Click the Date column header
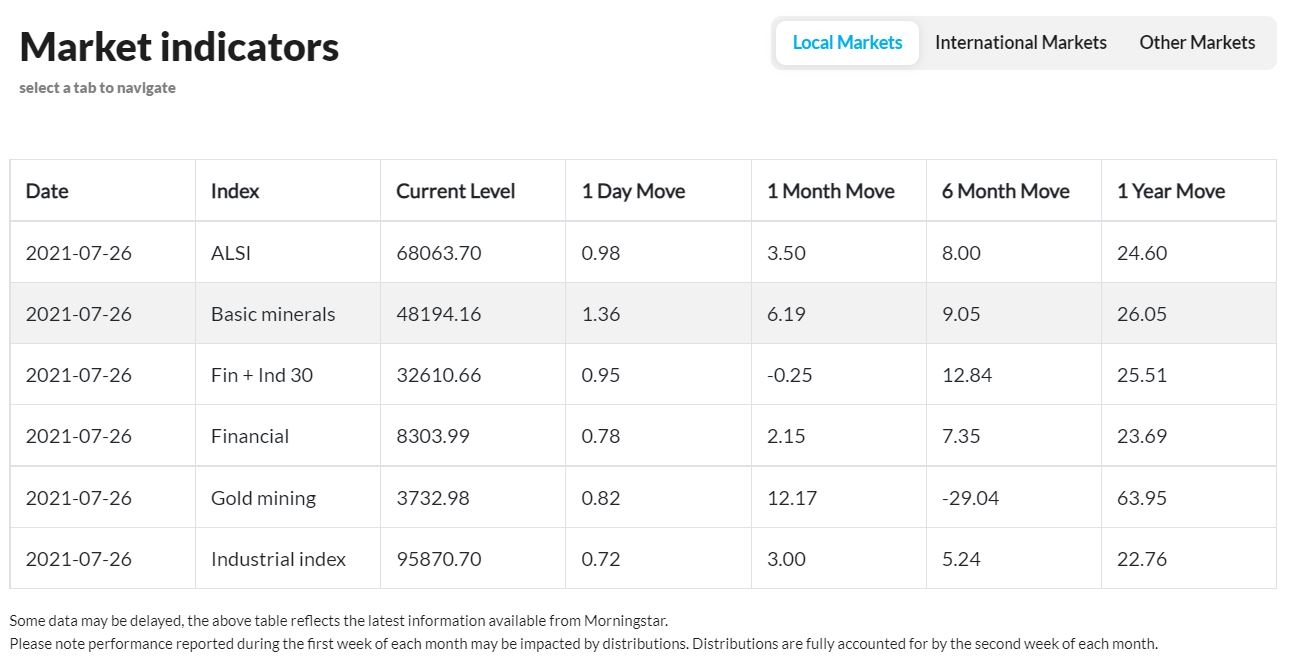Image resolution: width=1289 pixels, height=662 pixels. (x=103, y=191)
